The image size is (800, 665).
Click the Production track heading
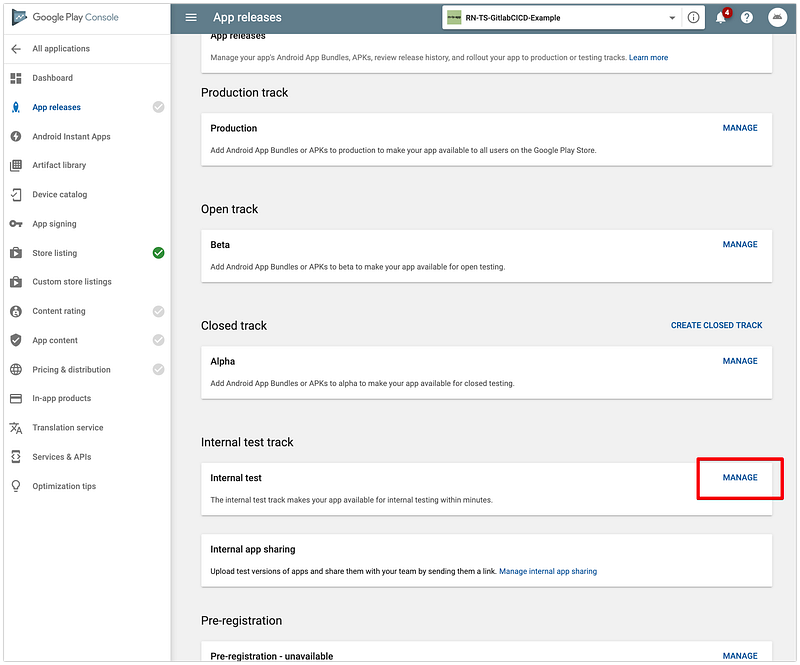click(x=244, y=93)
